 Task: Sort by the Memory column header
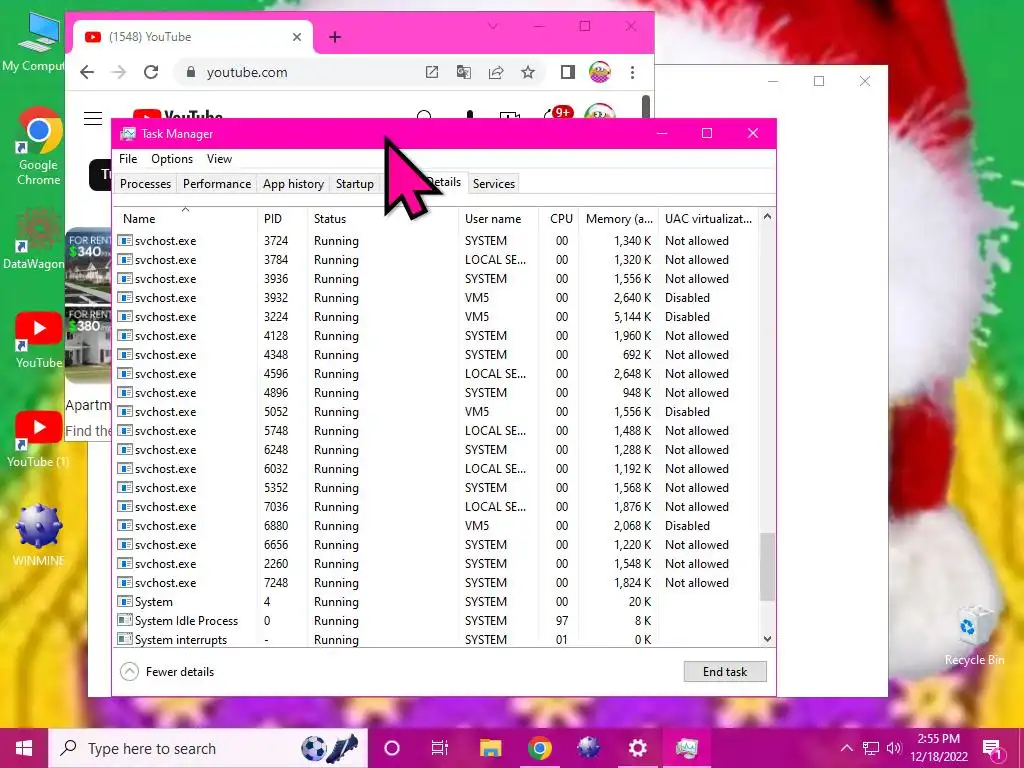(x=618, y=219)
